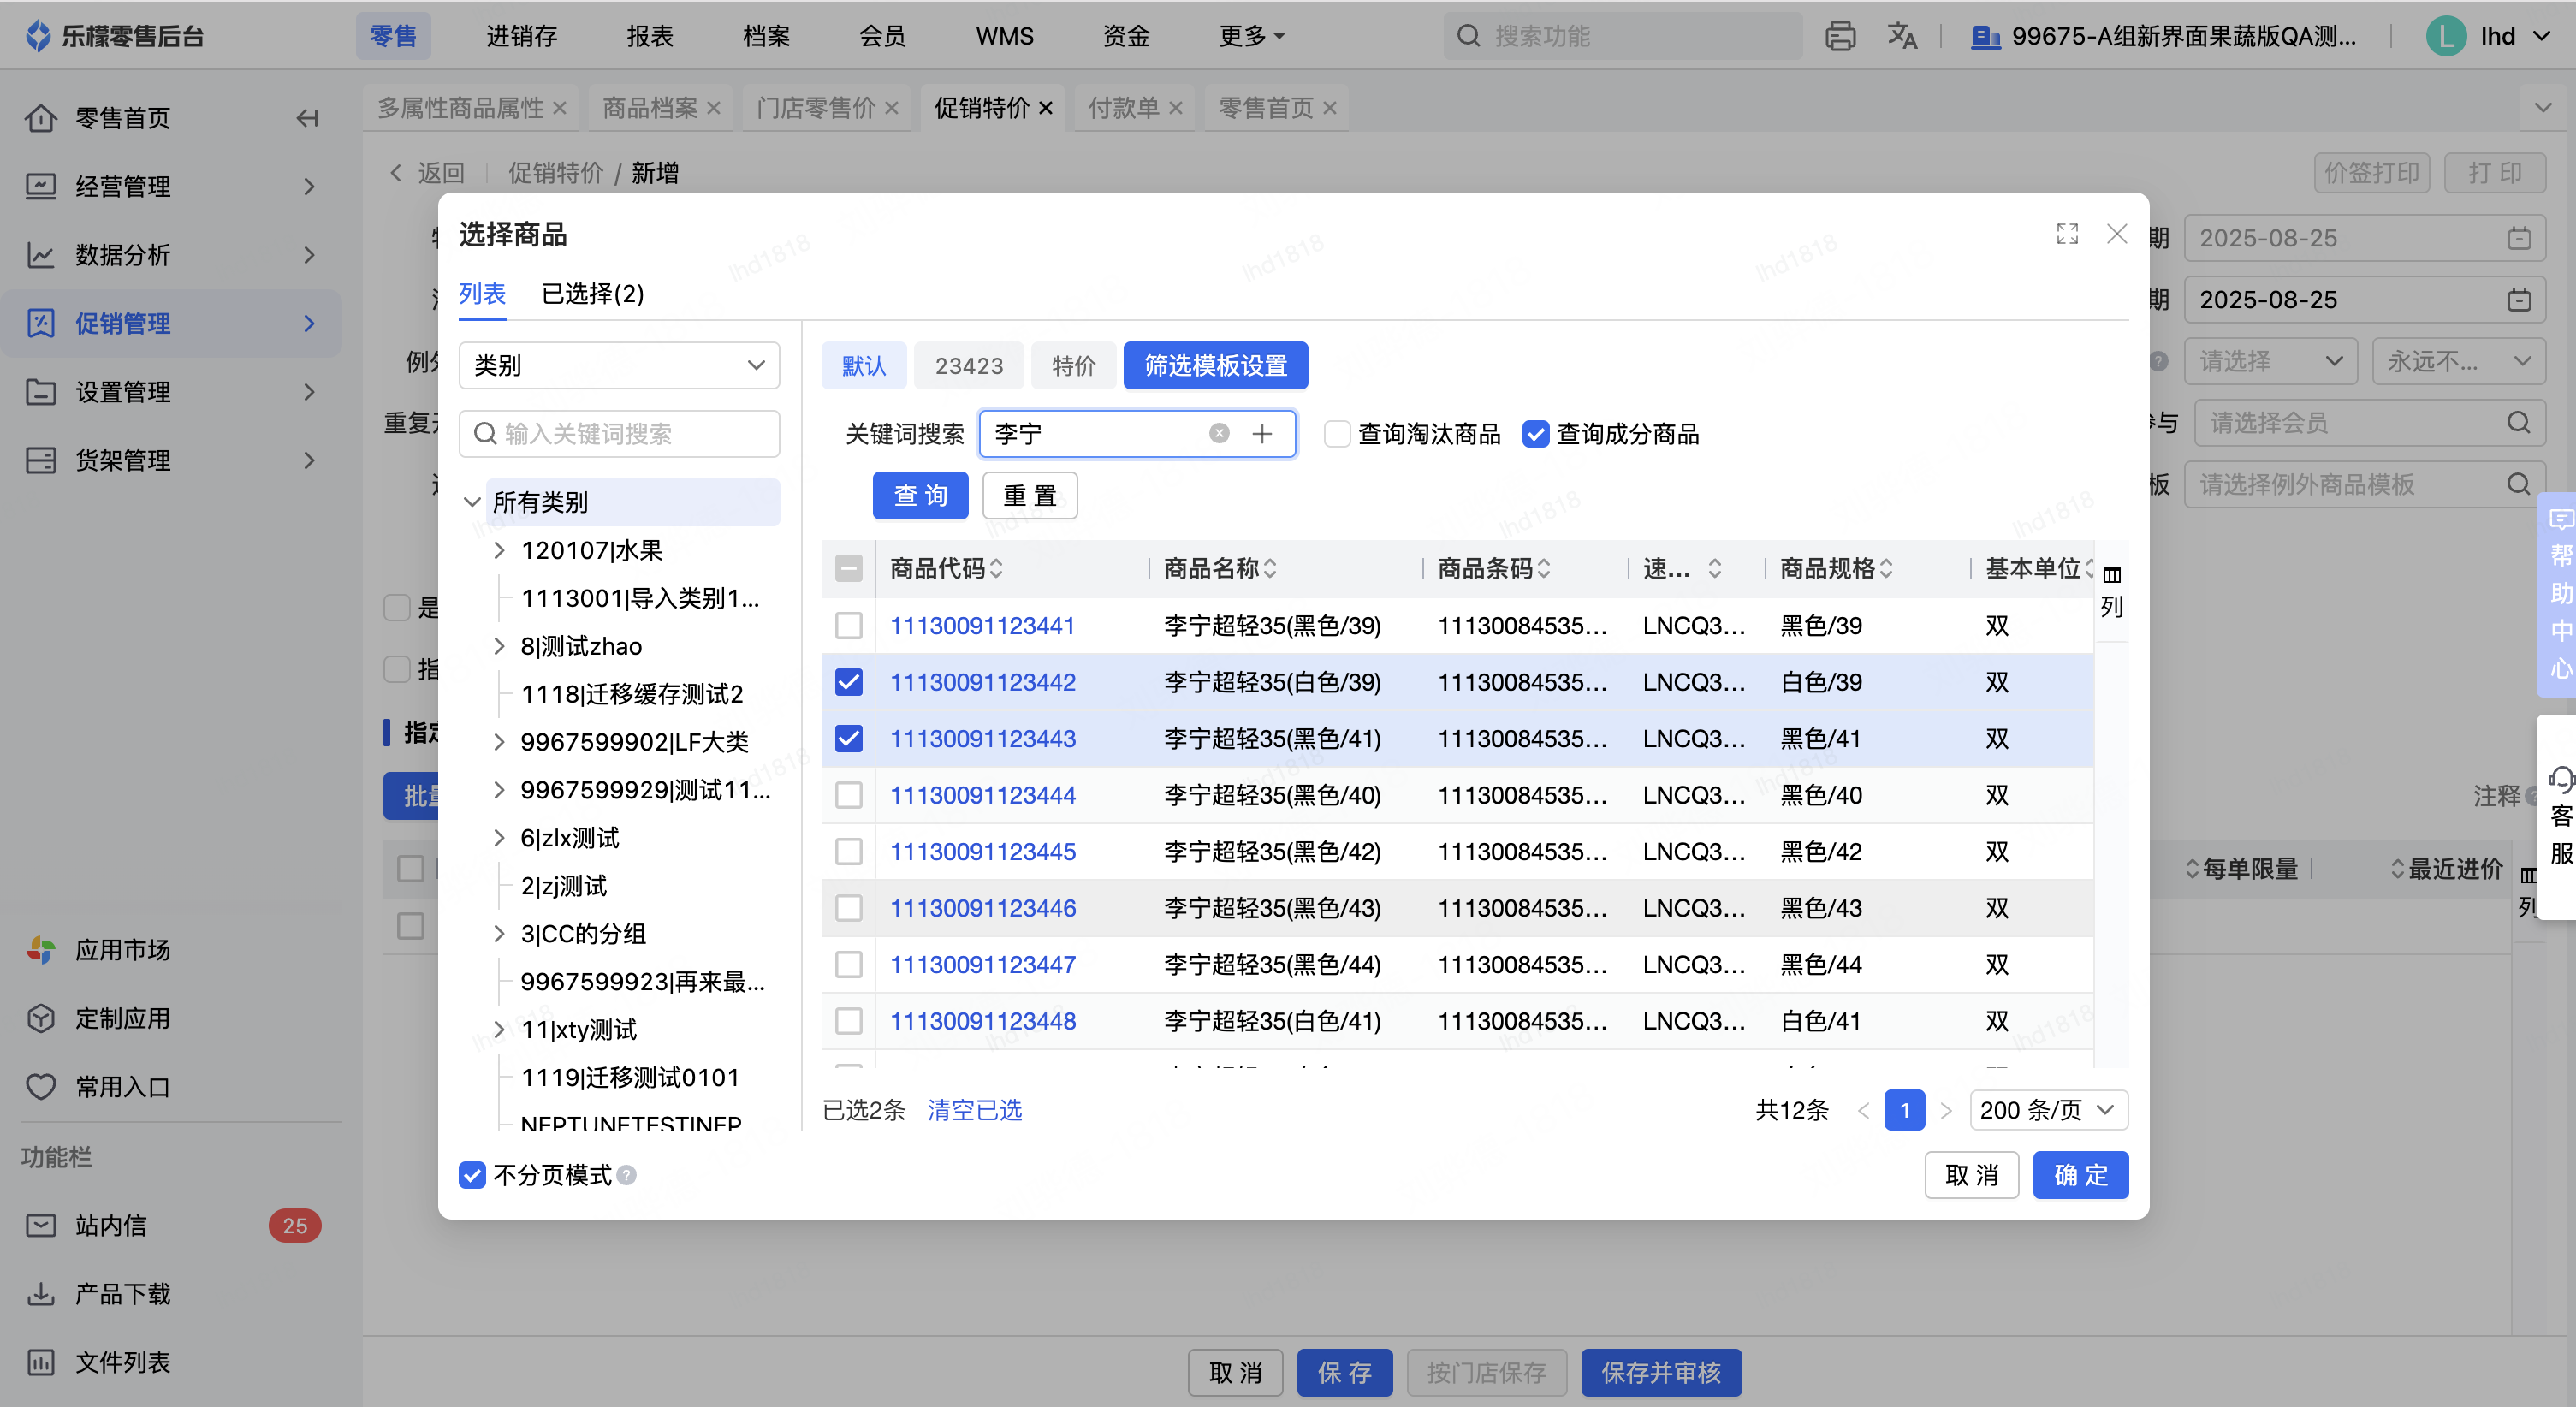Click the fullscreen expand icon in dialog
Image resolution: width=2576 pixels, height=1407 pixels.
(2066, 234)
